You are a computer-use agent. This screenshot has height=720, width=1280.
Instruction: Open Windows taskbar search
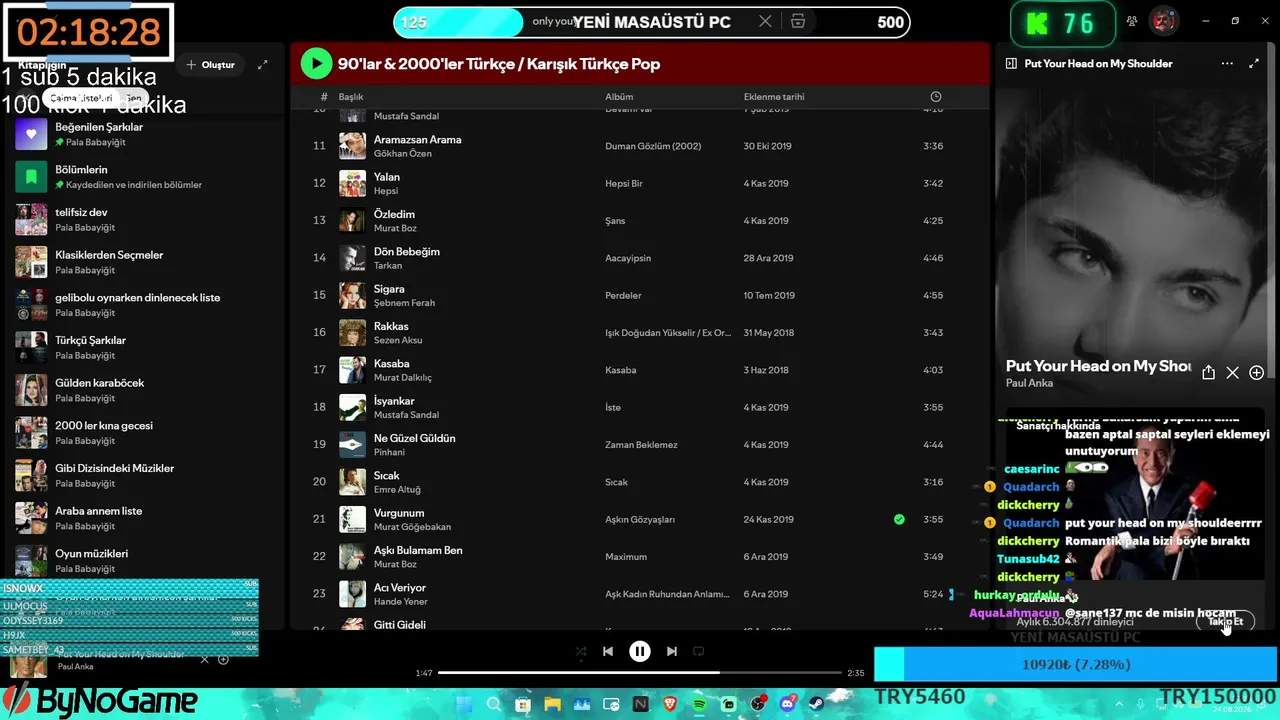coord(493,705)
